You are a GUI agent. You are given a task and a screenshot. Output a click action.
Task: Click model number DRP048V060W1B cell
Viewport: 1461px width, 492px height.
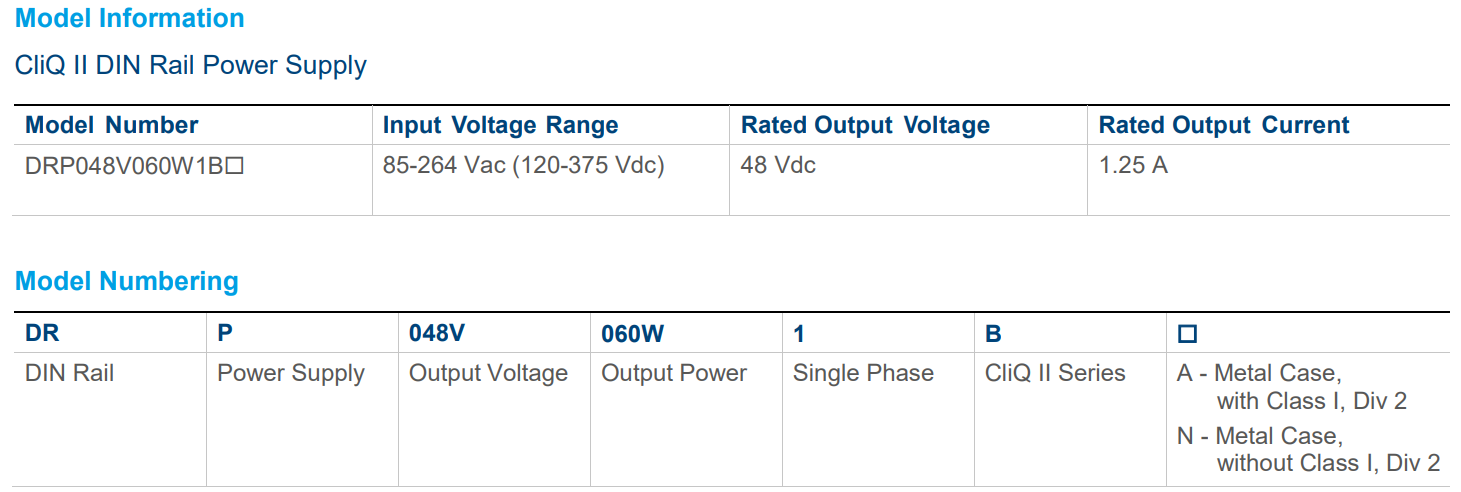pyautogui.click(x=135, y=166)
